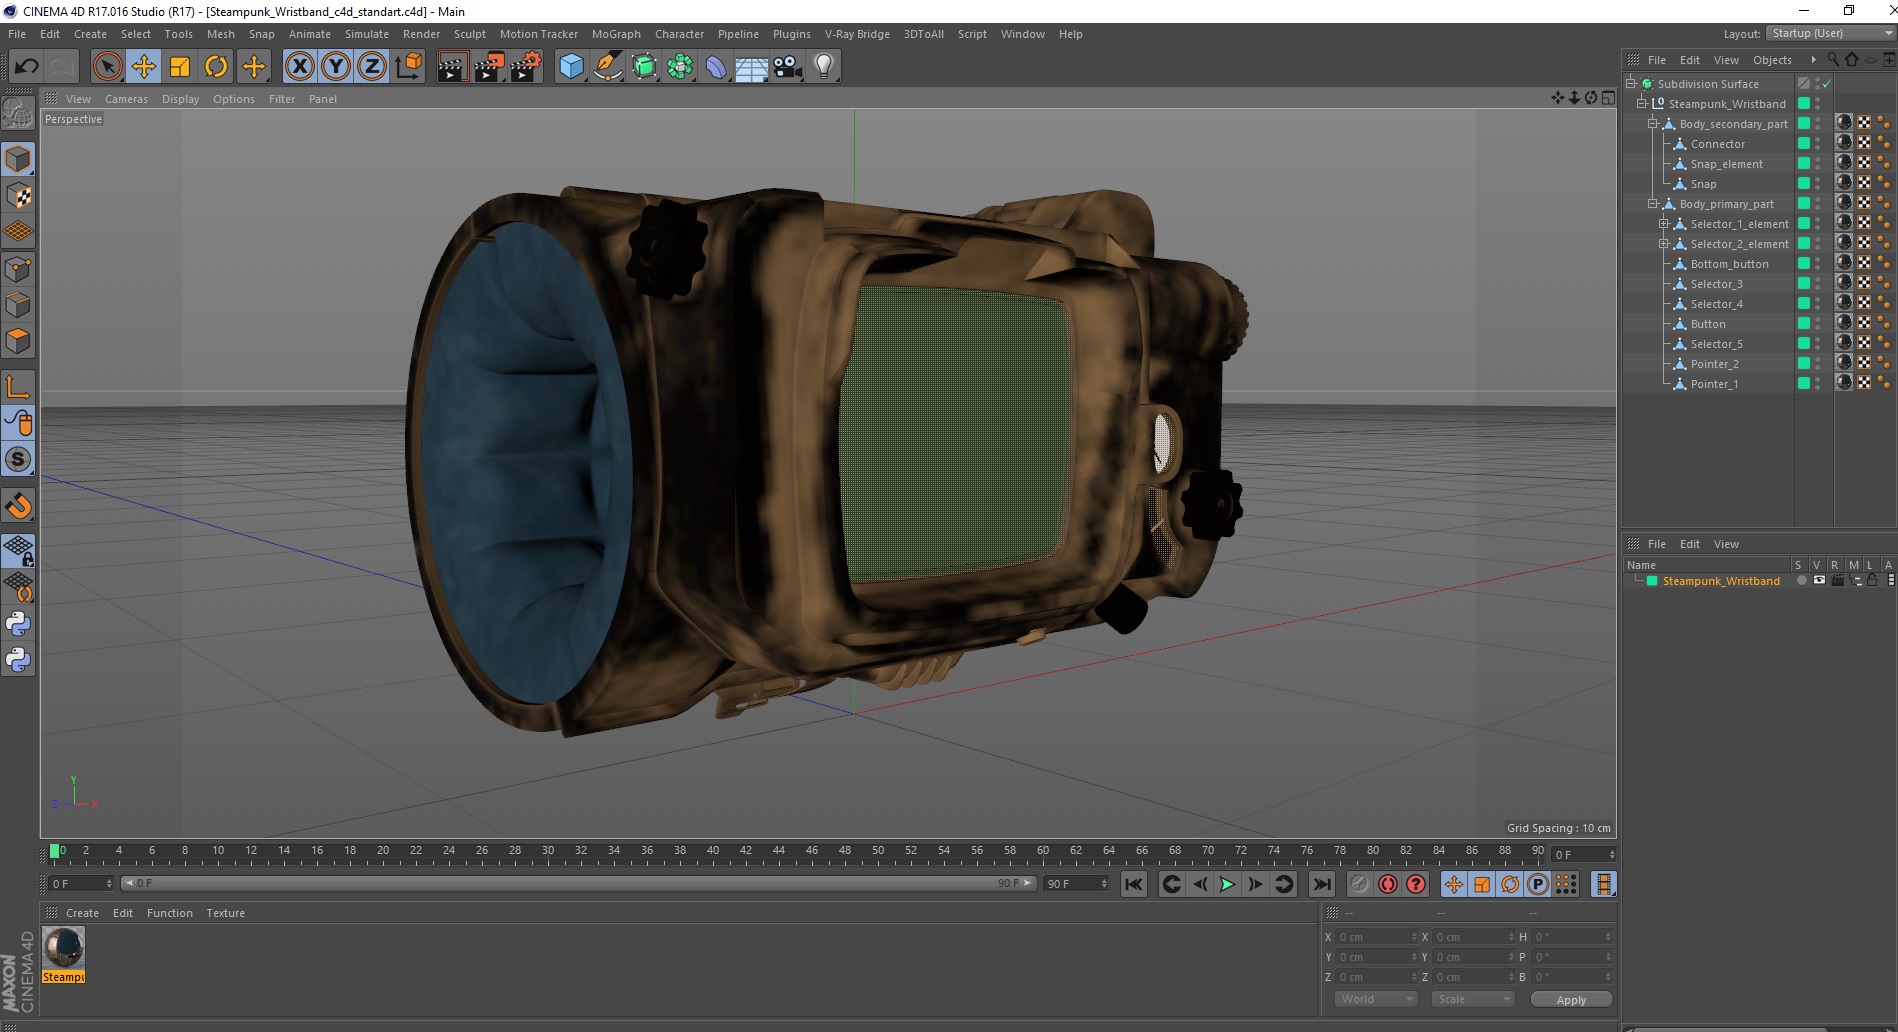
Task: Toggle visibility dots for Connector object
Action: [1818, 144]
